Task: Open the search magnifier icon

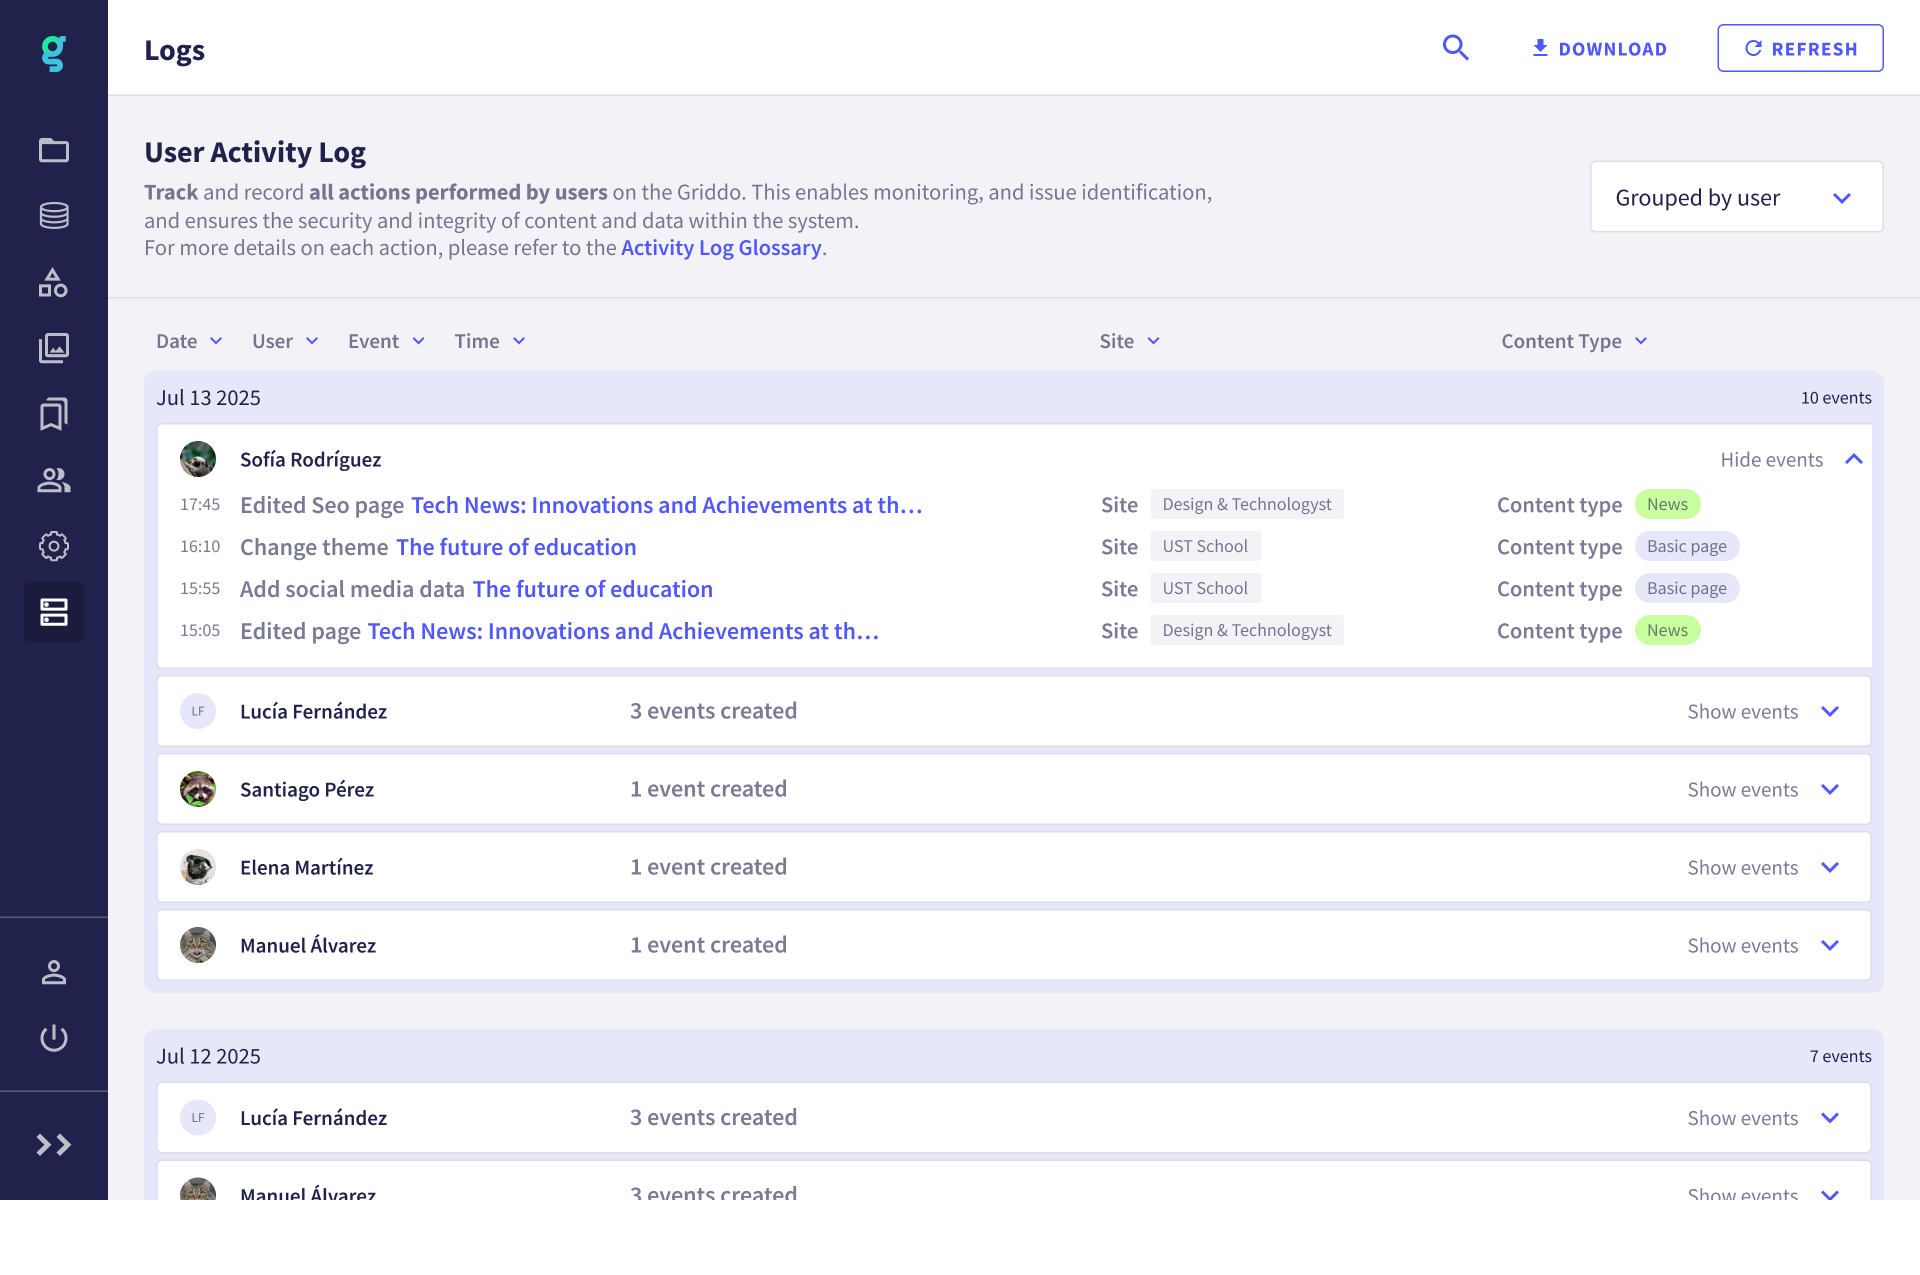Action: [1456, 47]
